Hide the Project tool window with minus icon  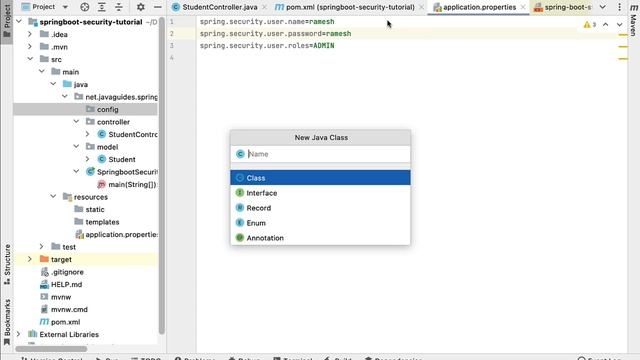tap(158, 7)
